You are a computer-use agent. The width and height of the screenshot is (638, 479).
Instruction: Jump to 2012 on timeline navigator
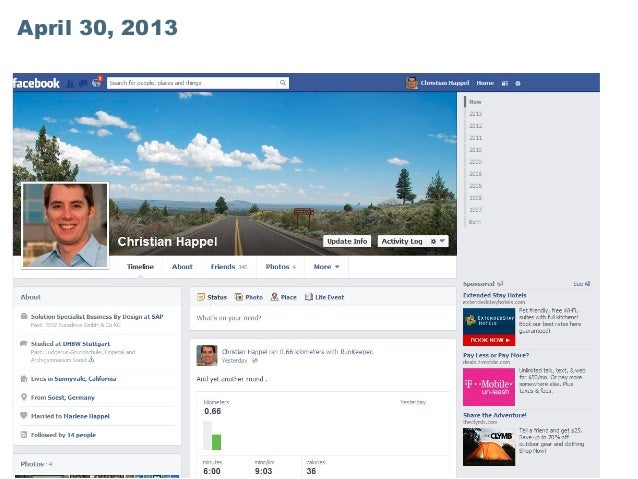475,126
